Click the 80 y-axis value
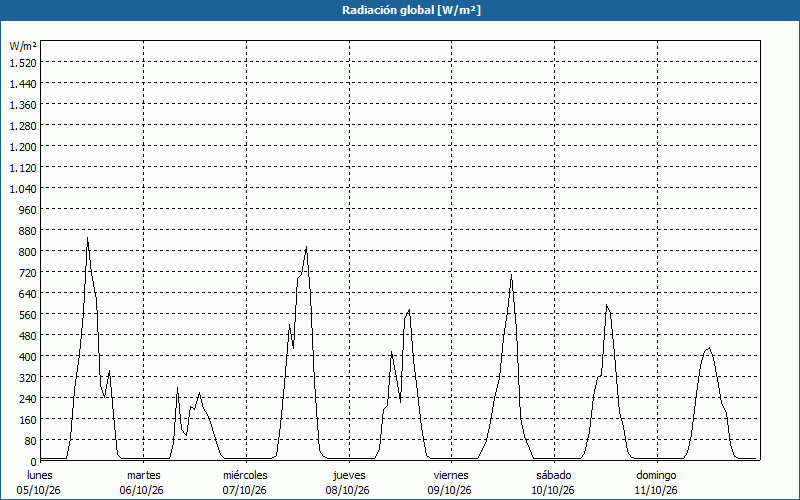 coord(31,441)
